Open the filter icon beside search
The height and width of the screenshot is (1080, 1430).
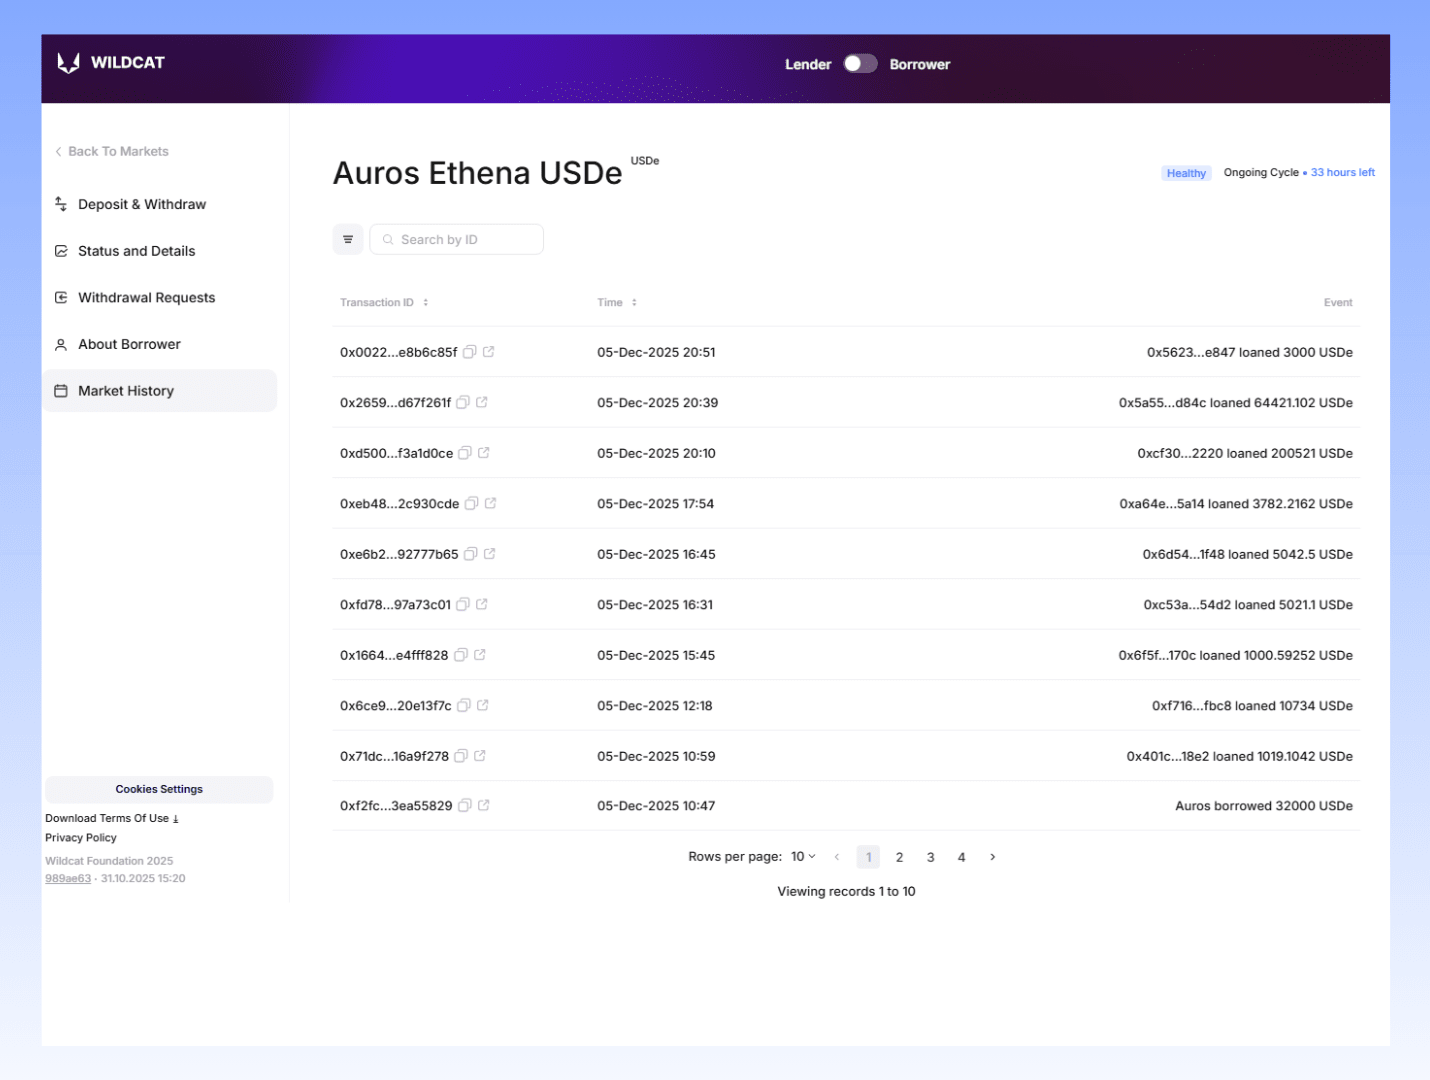click(x=348, y=240)
